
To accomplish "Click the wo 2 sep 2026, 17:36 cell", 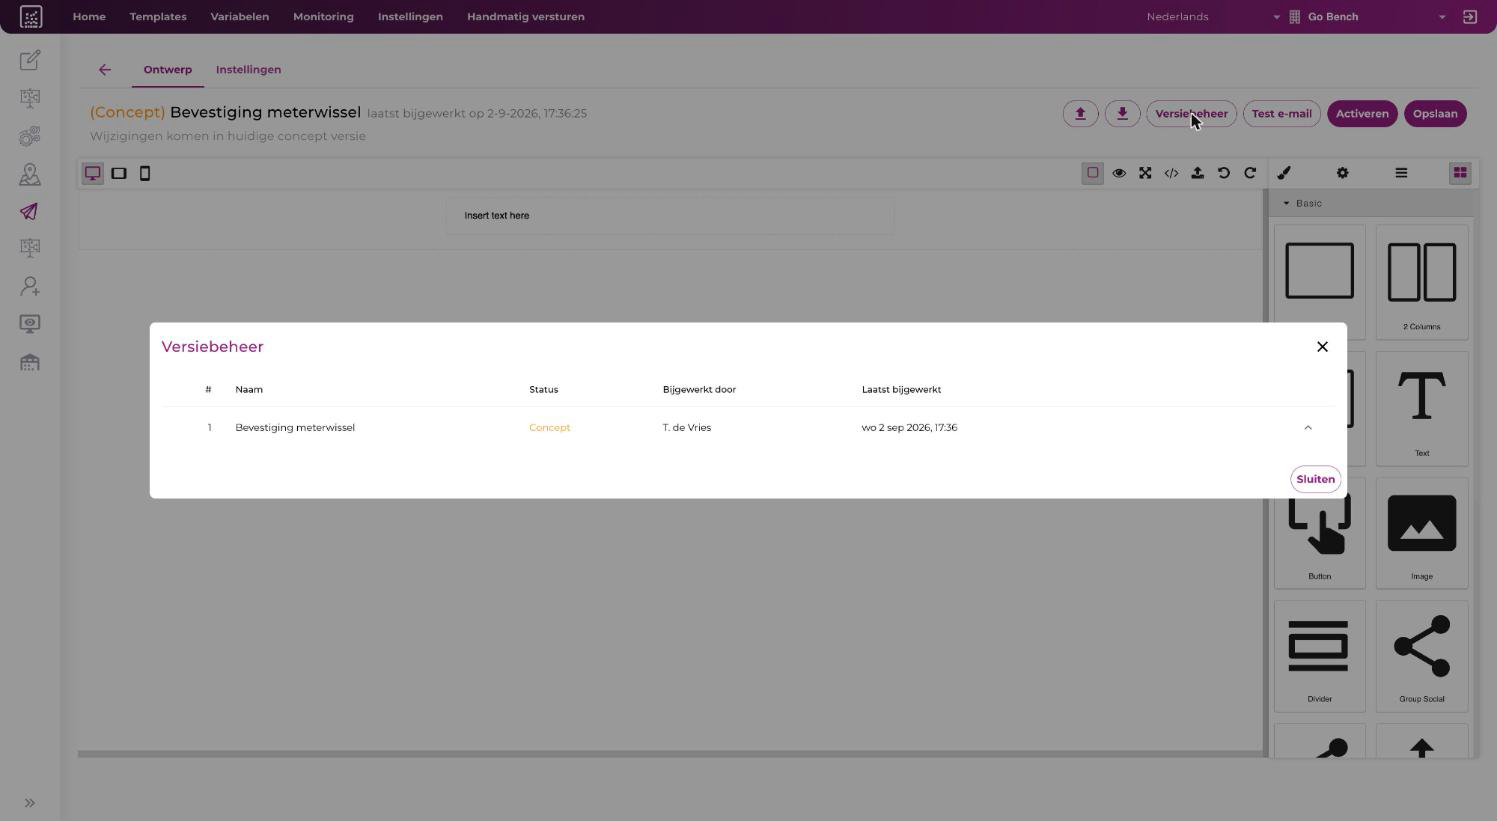I will coord(909,428).
